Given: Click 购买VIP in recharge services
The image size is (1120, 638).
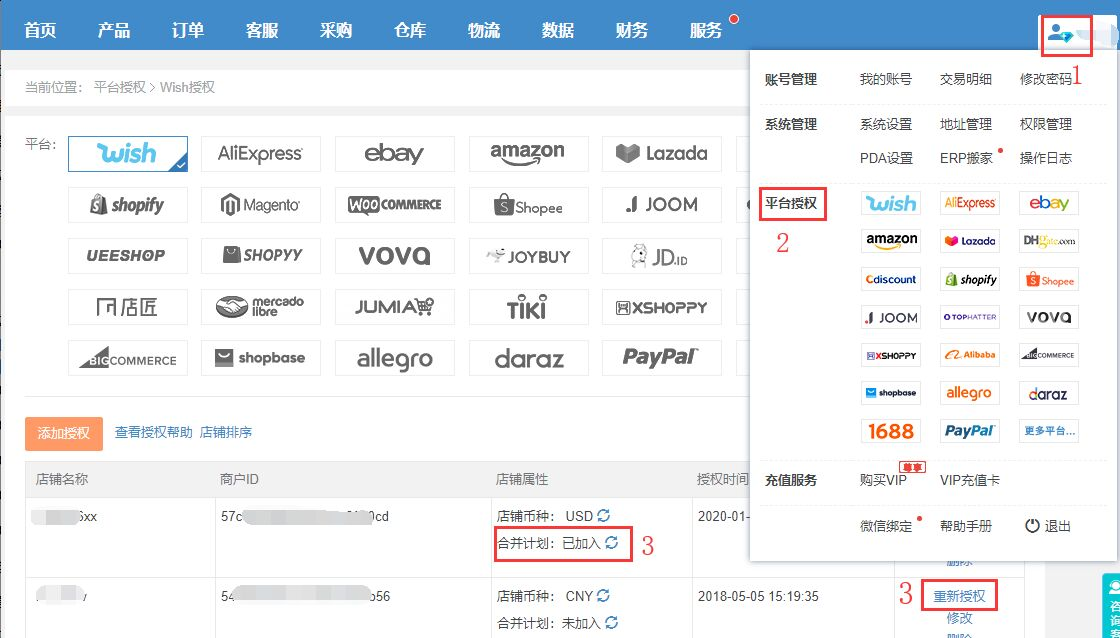Looking at the screenshot, I should click(x=884, y=480).
